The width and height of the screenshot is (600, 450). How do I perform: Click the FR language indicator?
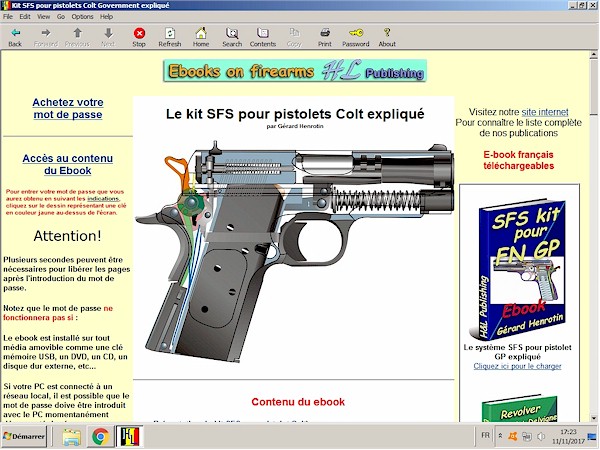[x=485, y=435]
